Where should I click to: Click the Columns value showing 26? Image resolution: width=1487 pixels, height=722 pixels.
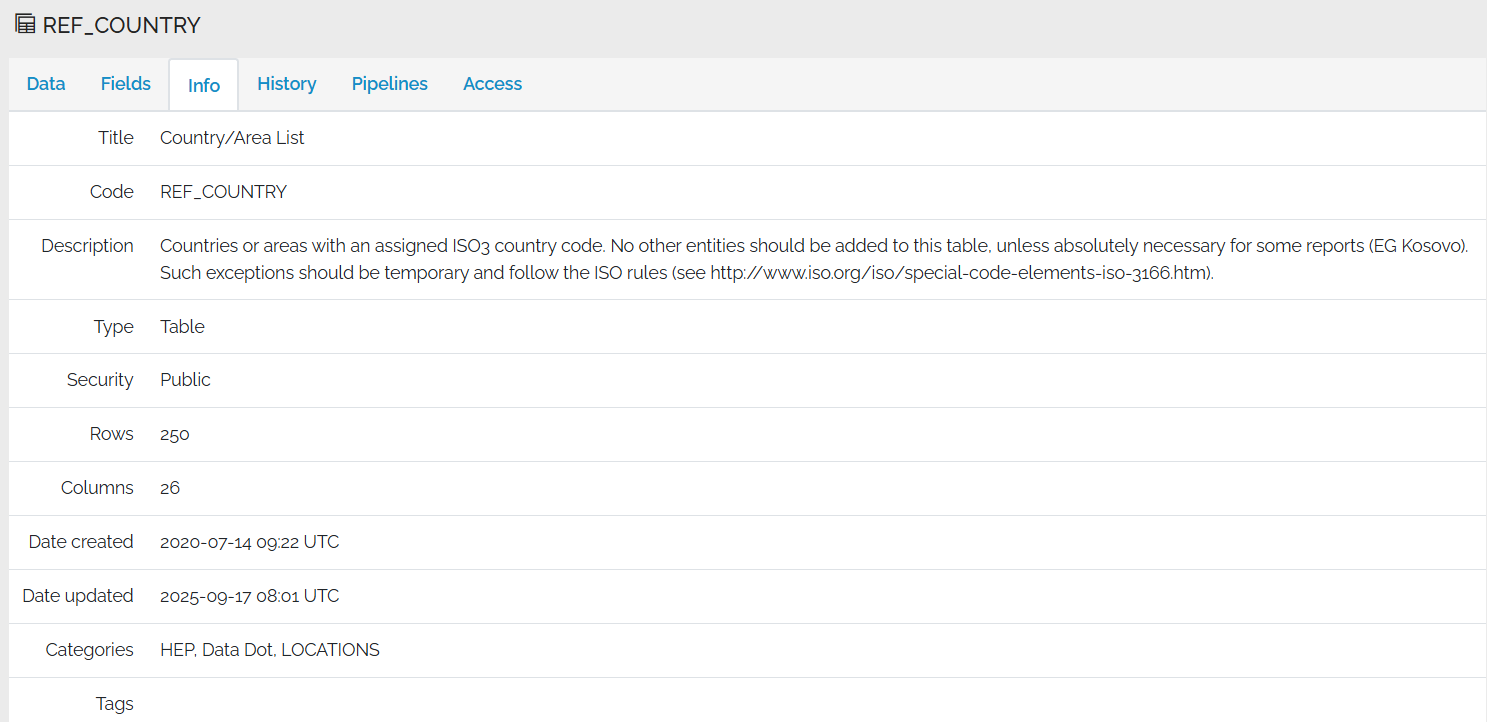coord(169,488)
